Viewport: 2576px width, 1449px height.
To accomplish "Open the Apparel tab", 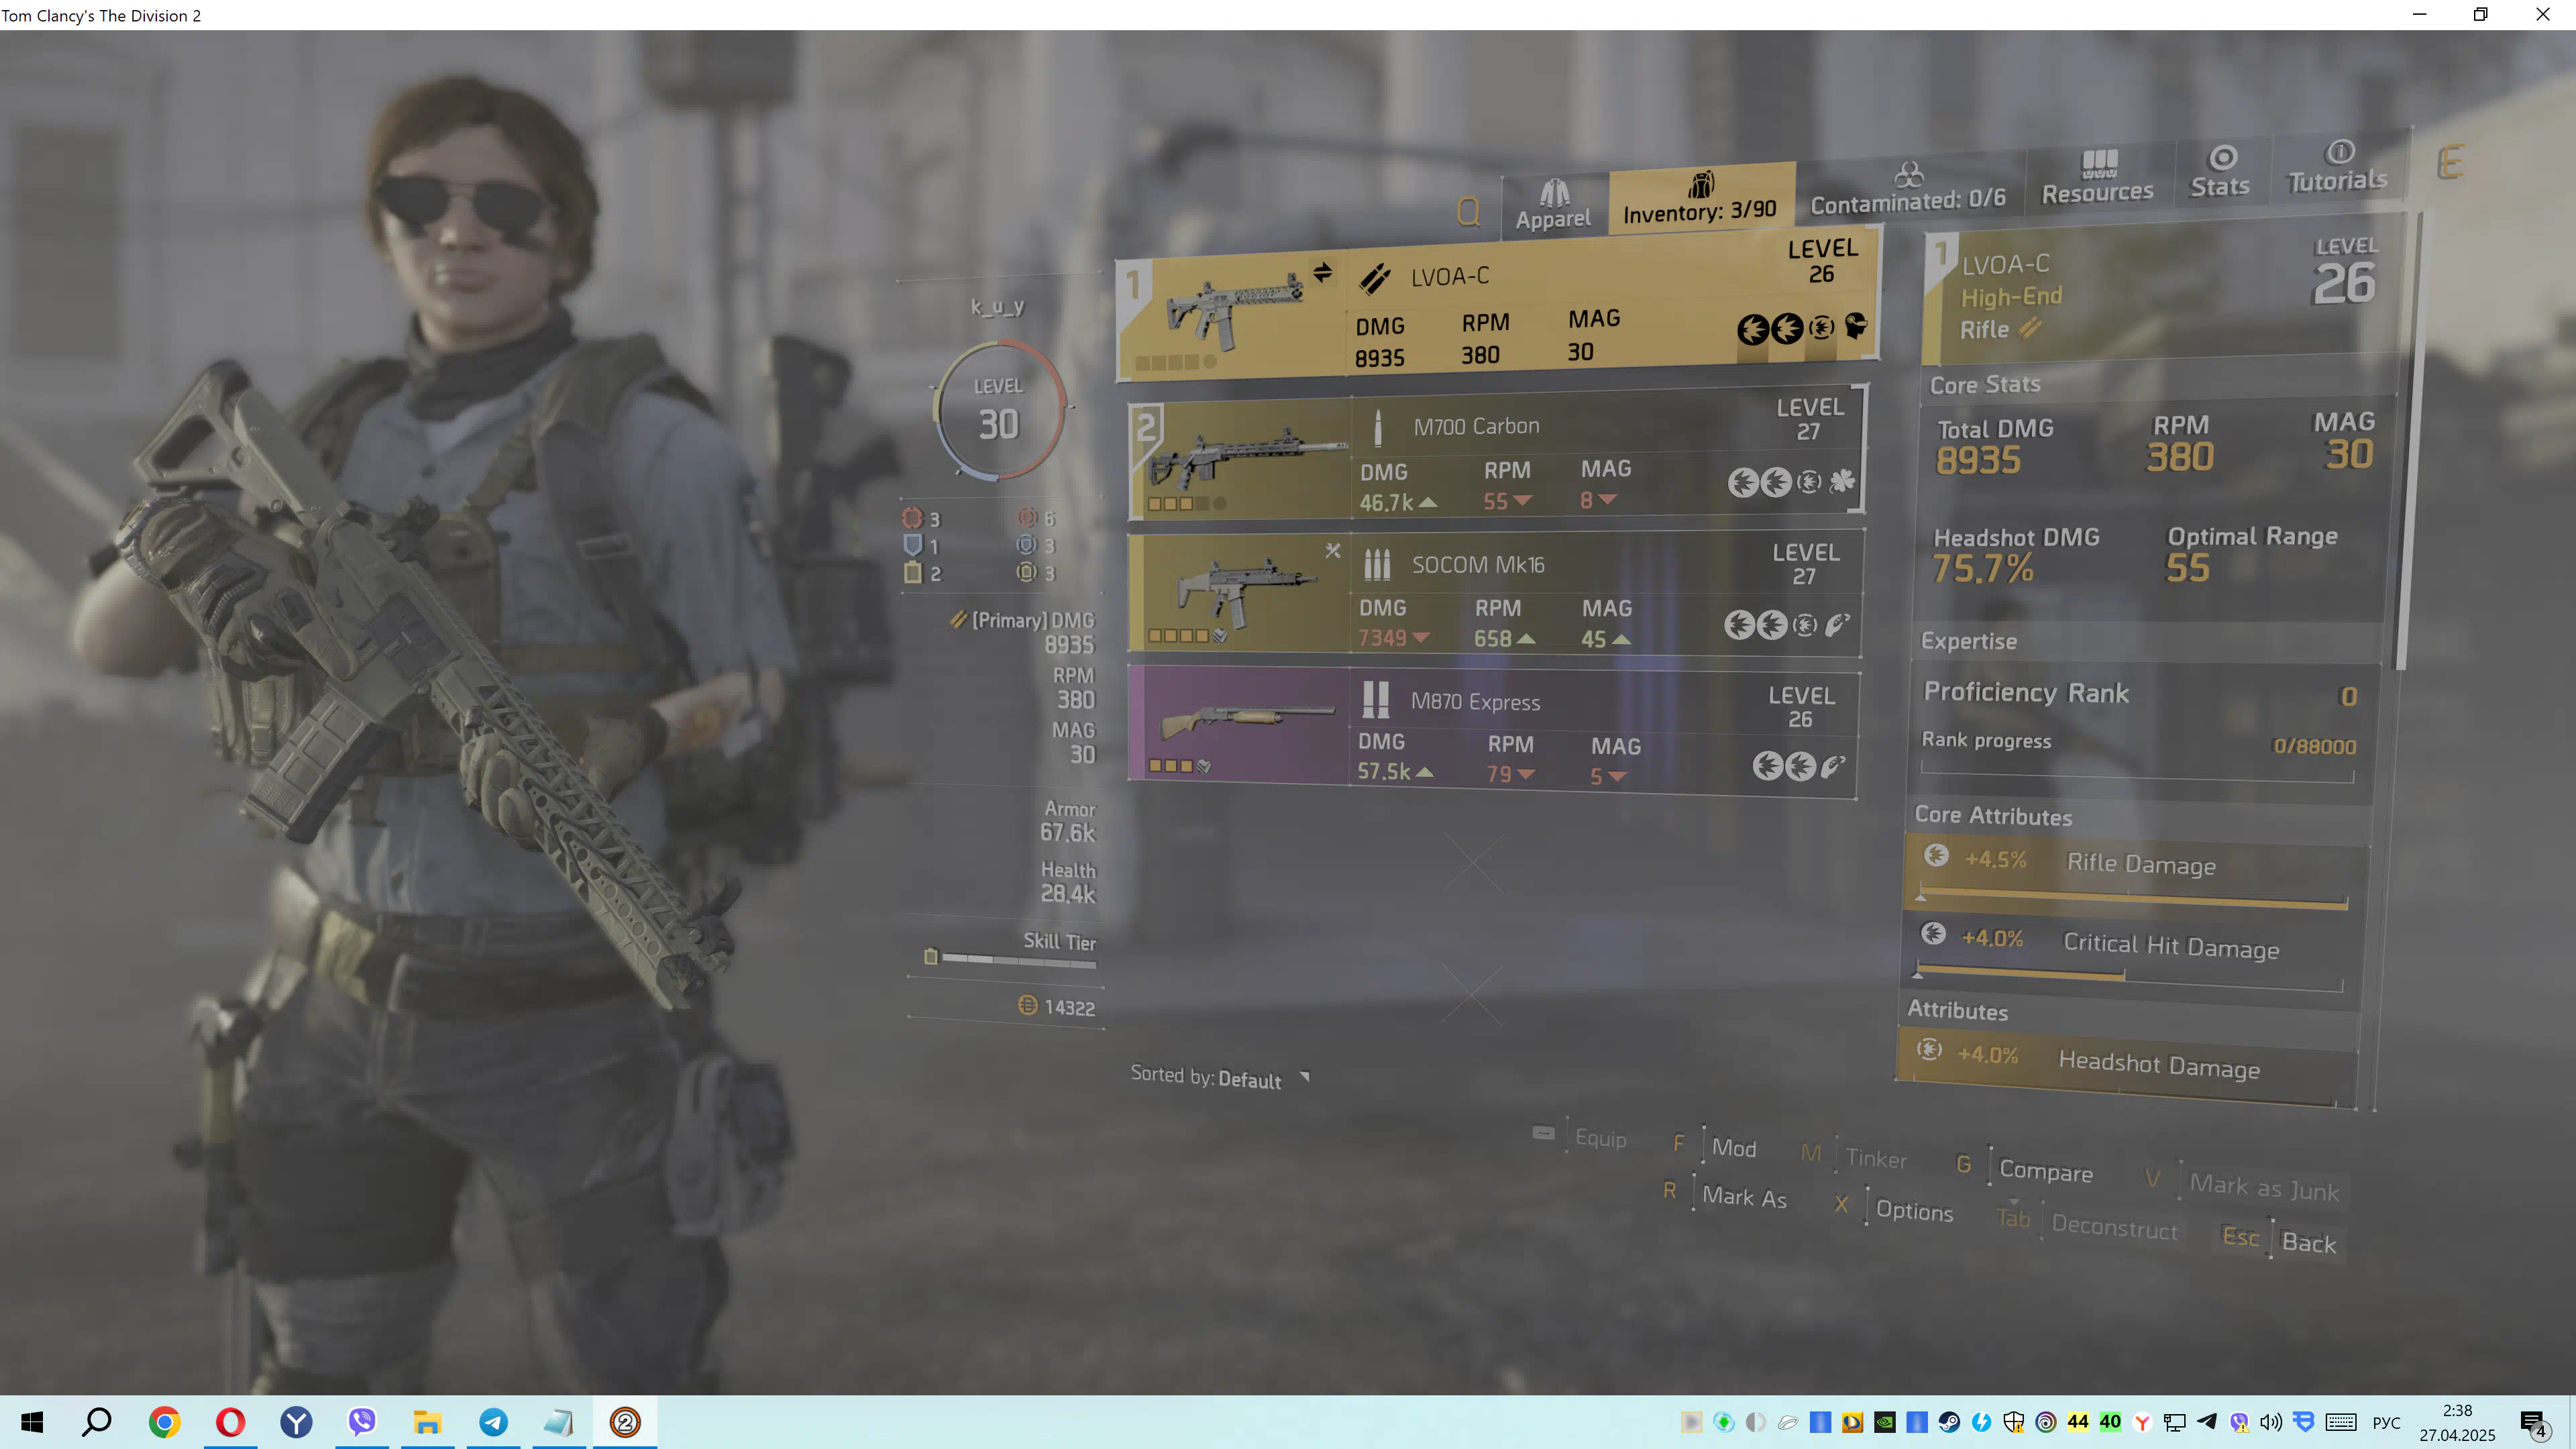I will (1553, 205).
